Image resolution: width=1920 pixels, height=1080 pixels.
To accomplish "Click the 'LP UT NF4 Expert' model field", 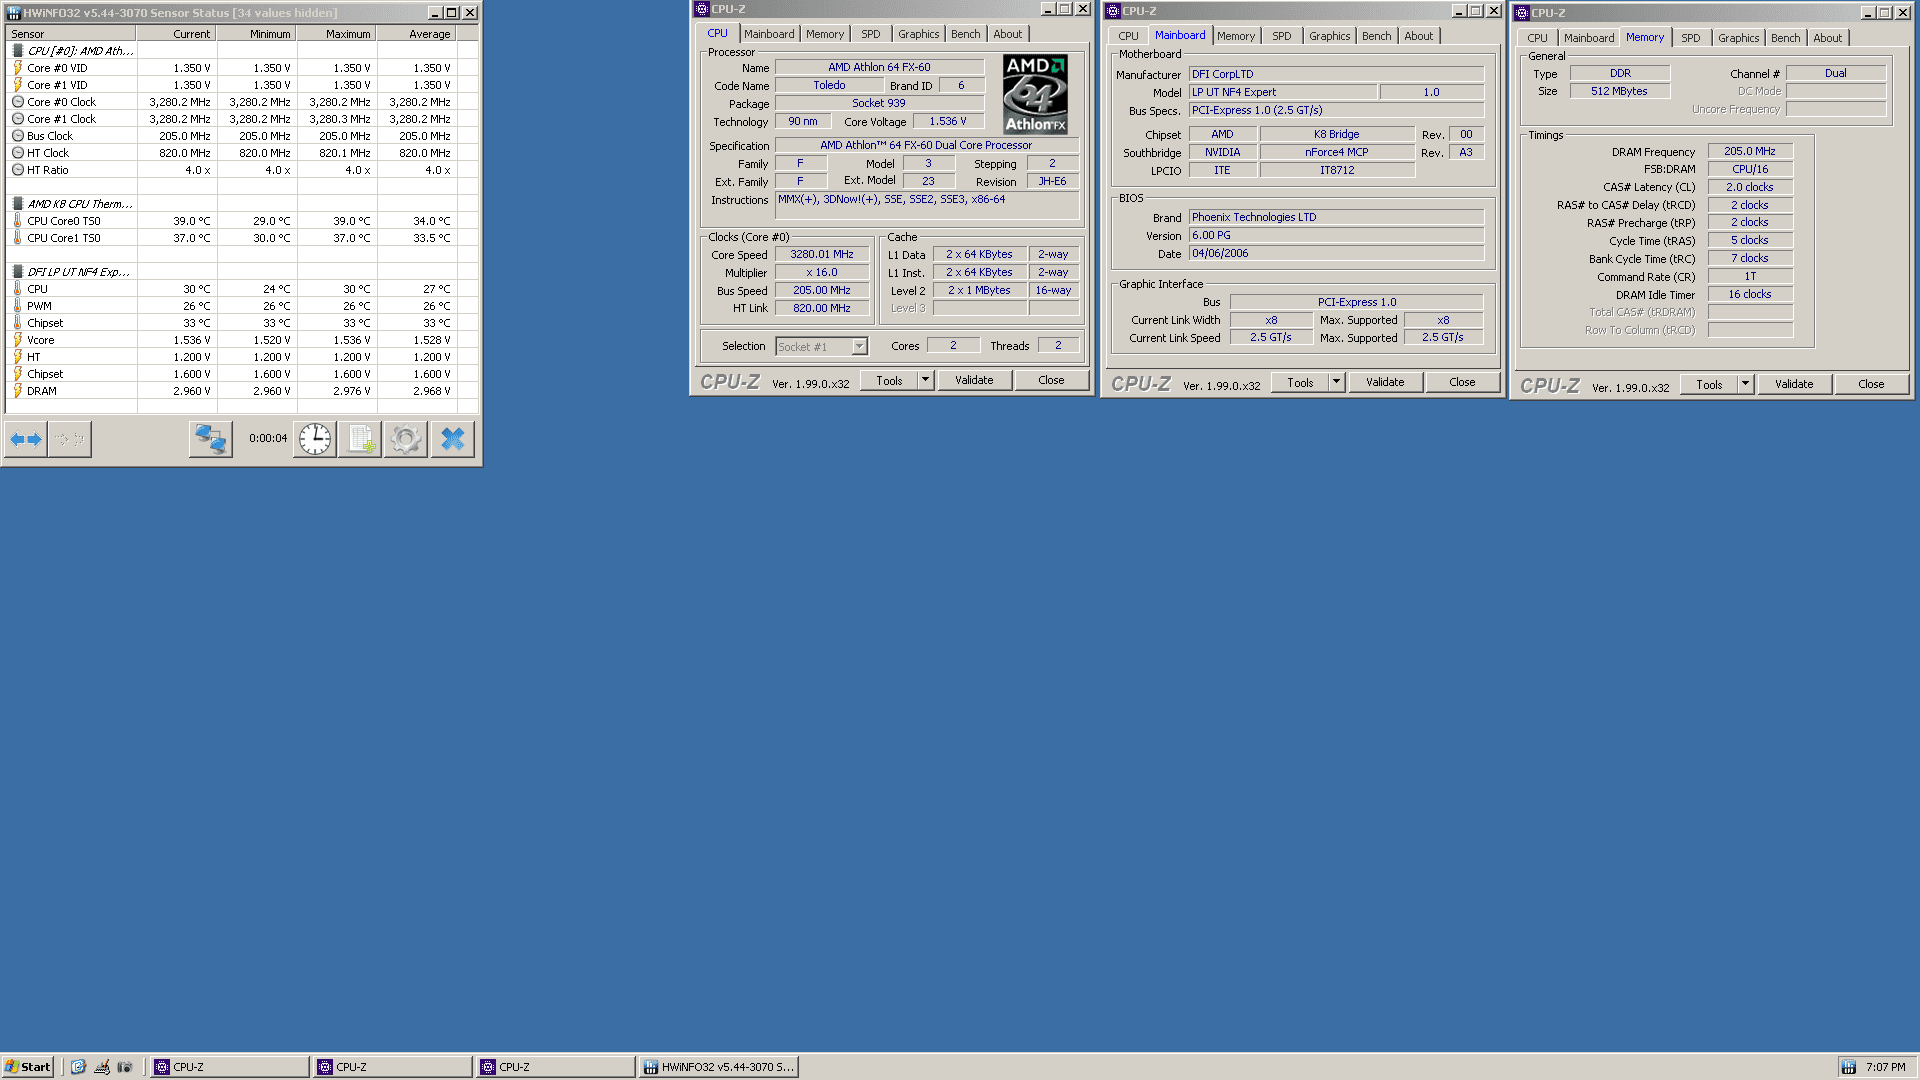I will coord(1283,92).
